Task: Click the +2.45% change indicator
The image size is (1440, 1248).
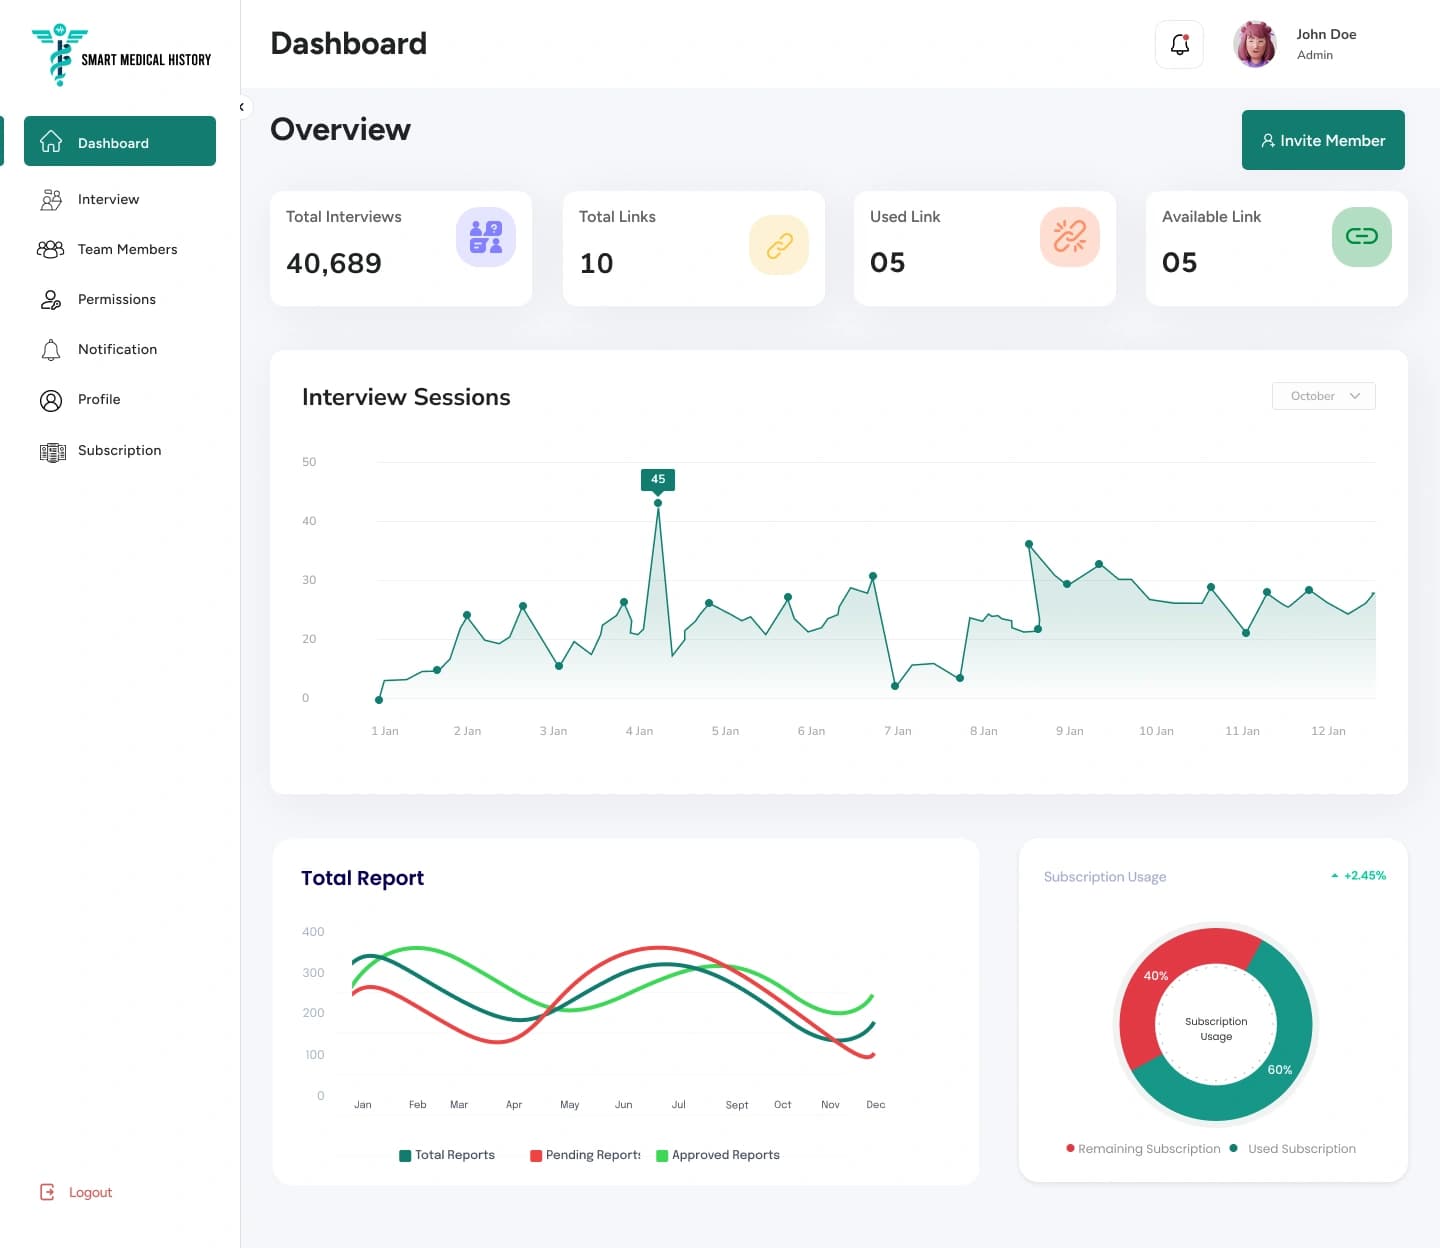Action: pyautogui.click(x=1358, y=875)
